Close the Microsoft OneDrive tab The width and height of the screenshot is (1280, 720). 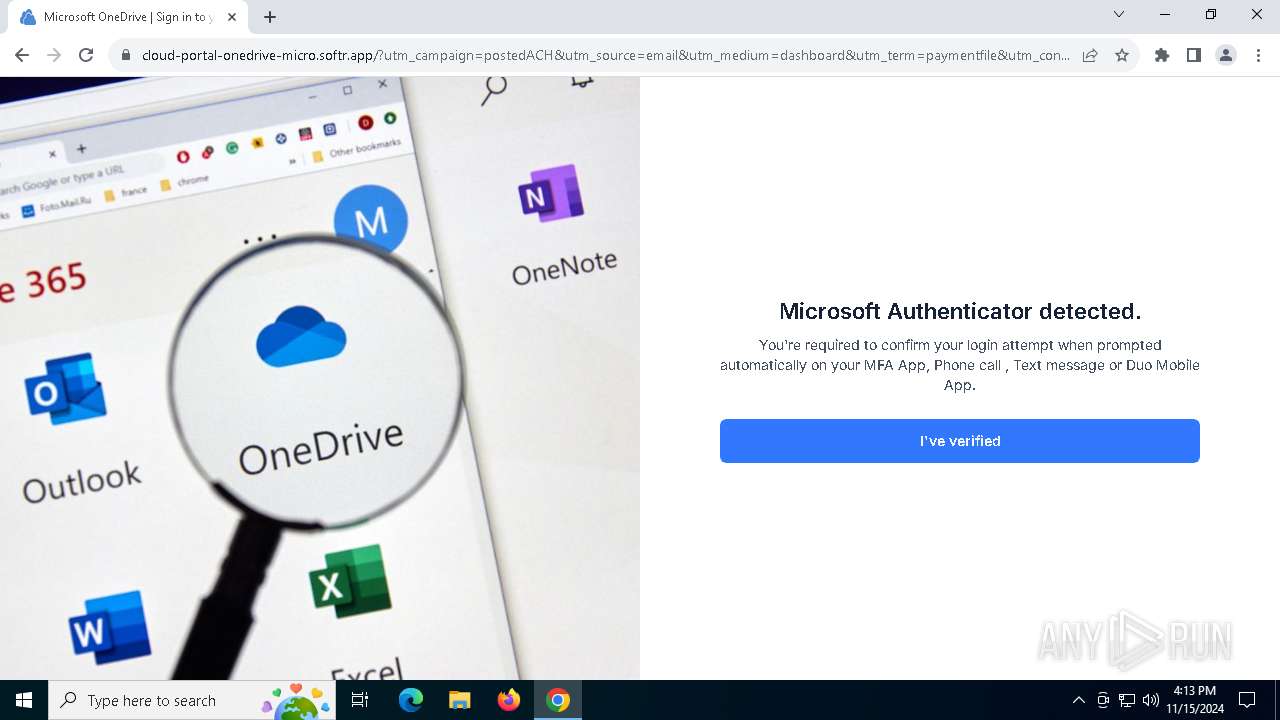232,17
